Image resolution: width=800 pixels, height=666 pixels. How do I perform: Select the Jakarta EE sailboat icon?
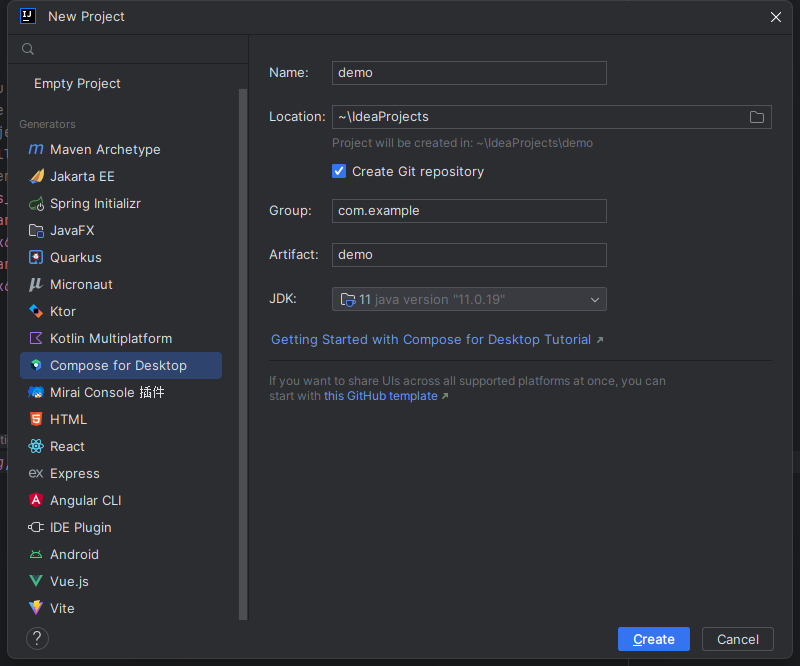[x=36, y=177]
